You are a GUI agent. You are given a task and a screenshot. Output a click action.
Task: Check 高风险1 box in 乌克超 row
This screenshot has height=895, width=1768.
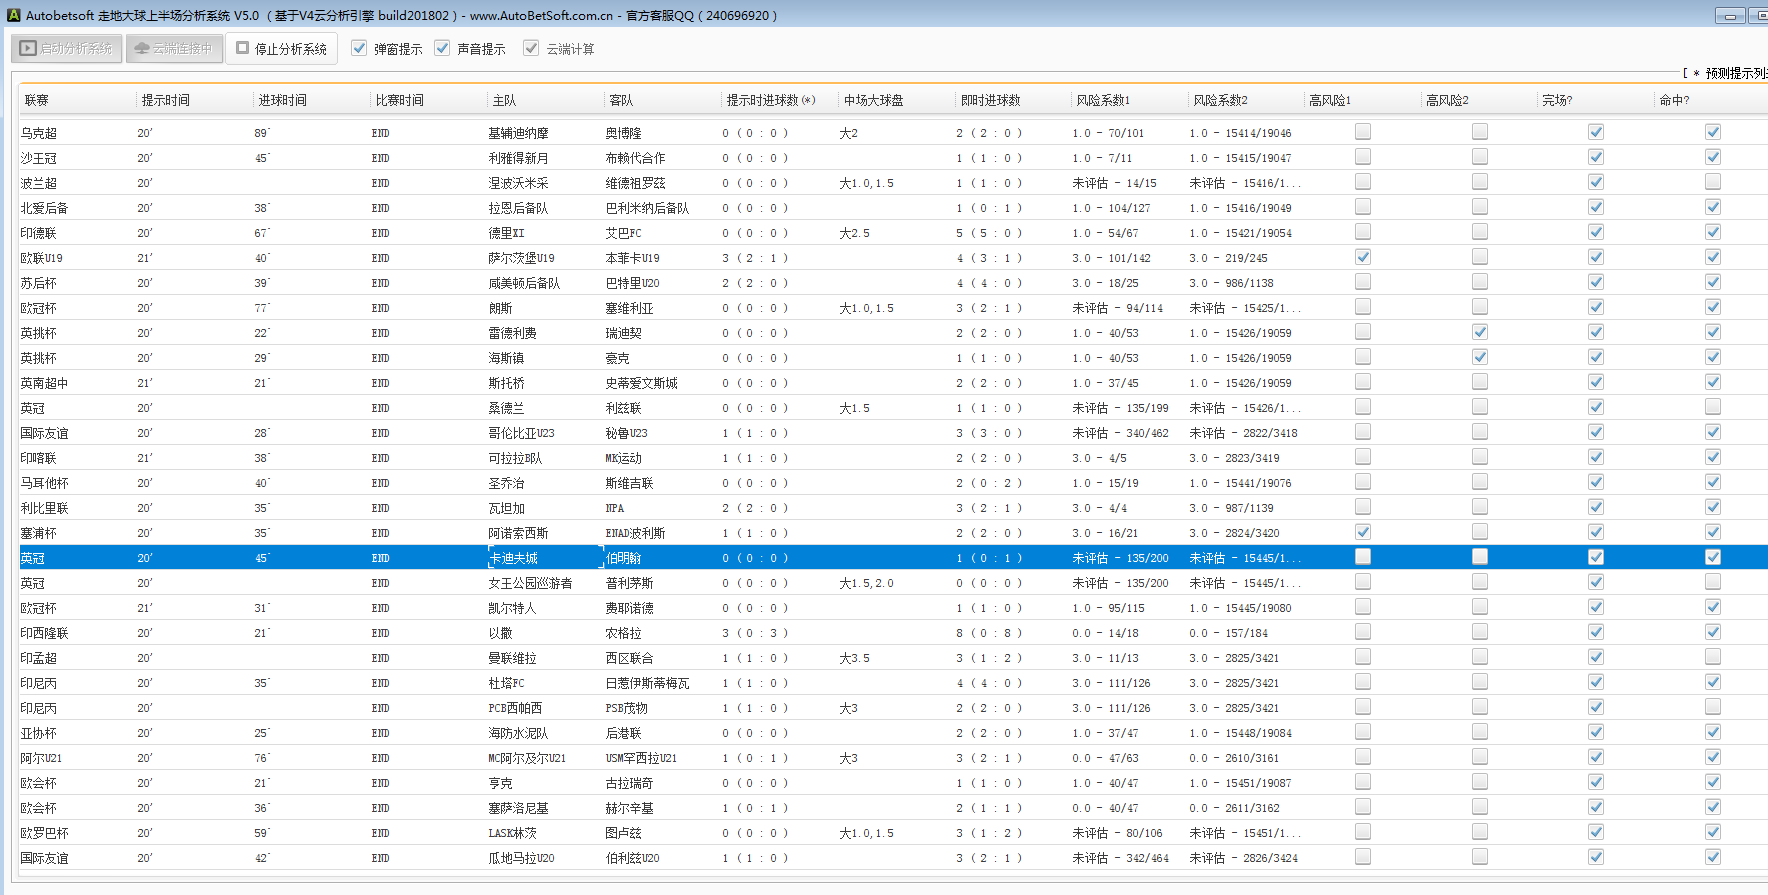coord(1363,132)
